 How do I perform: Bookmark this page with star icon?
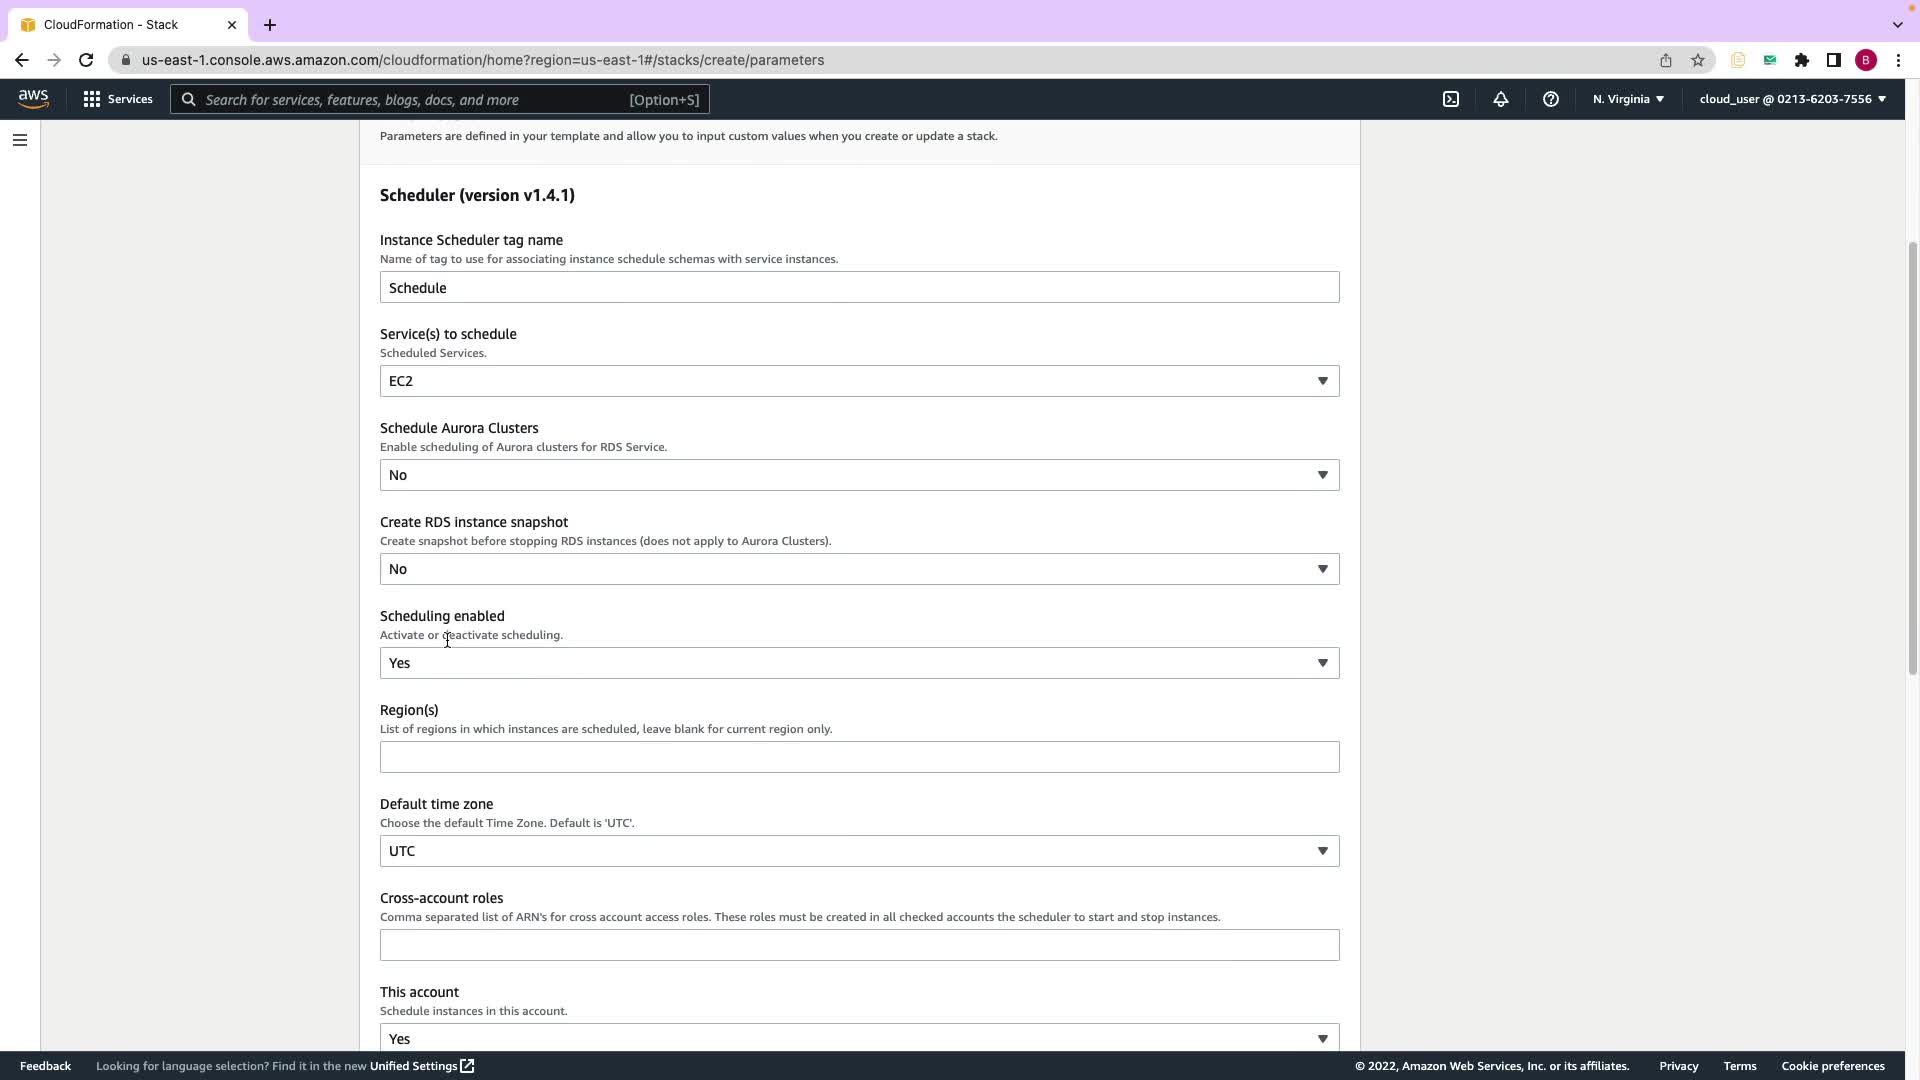coord(1698,60)
